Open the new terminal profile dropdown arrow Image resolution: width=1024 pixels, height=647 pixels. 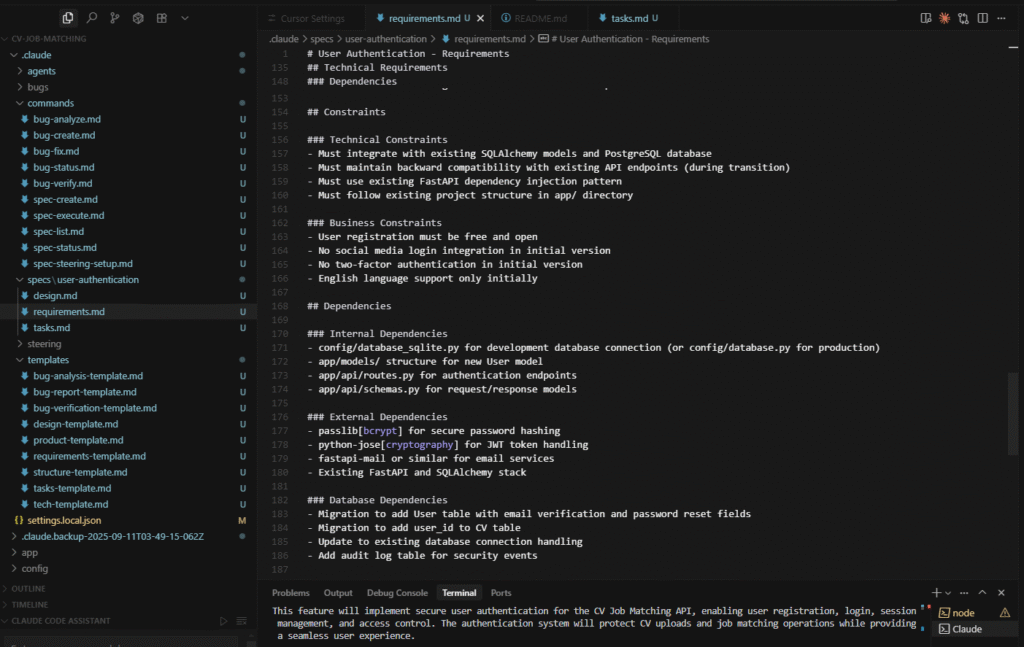948,593
